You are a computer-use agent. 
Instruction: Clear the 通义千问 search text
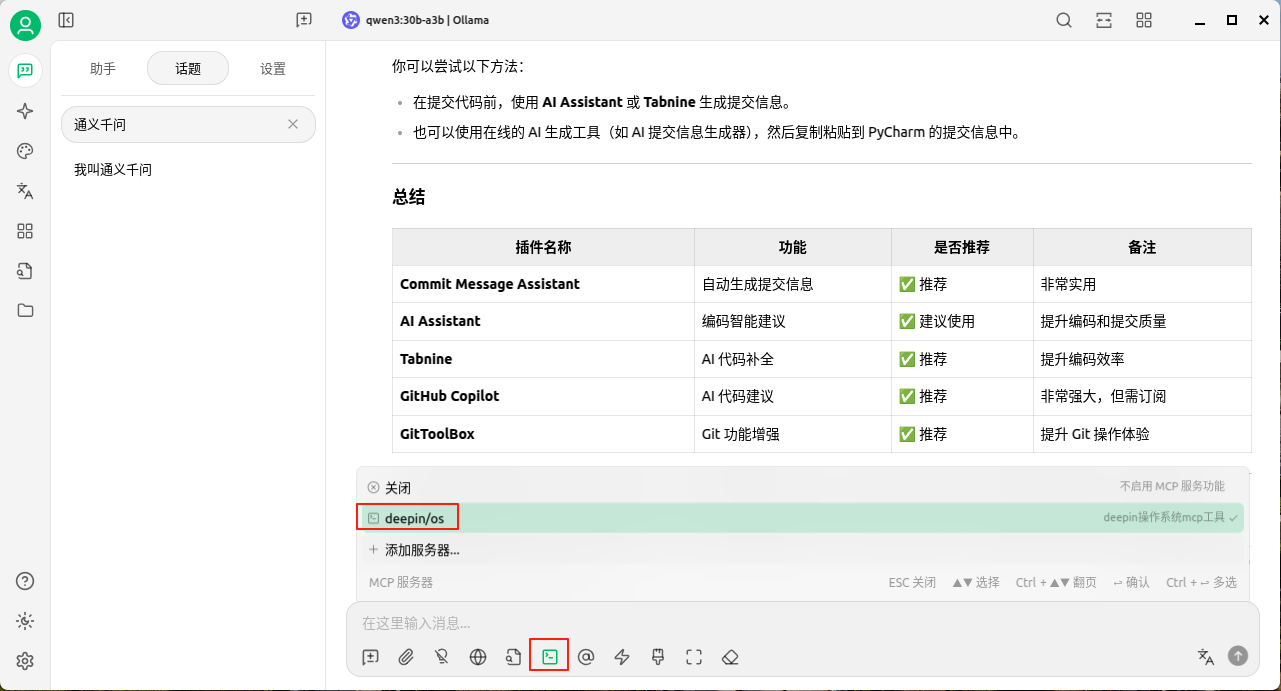pyautogui.click(x=293, y=125)
